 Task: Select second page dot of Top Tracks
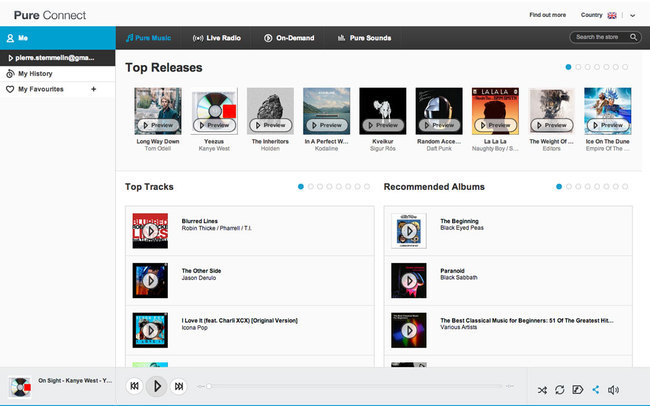(x=310, y=187)
